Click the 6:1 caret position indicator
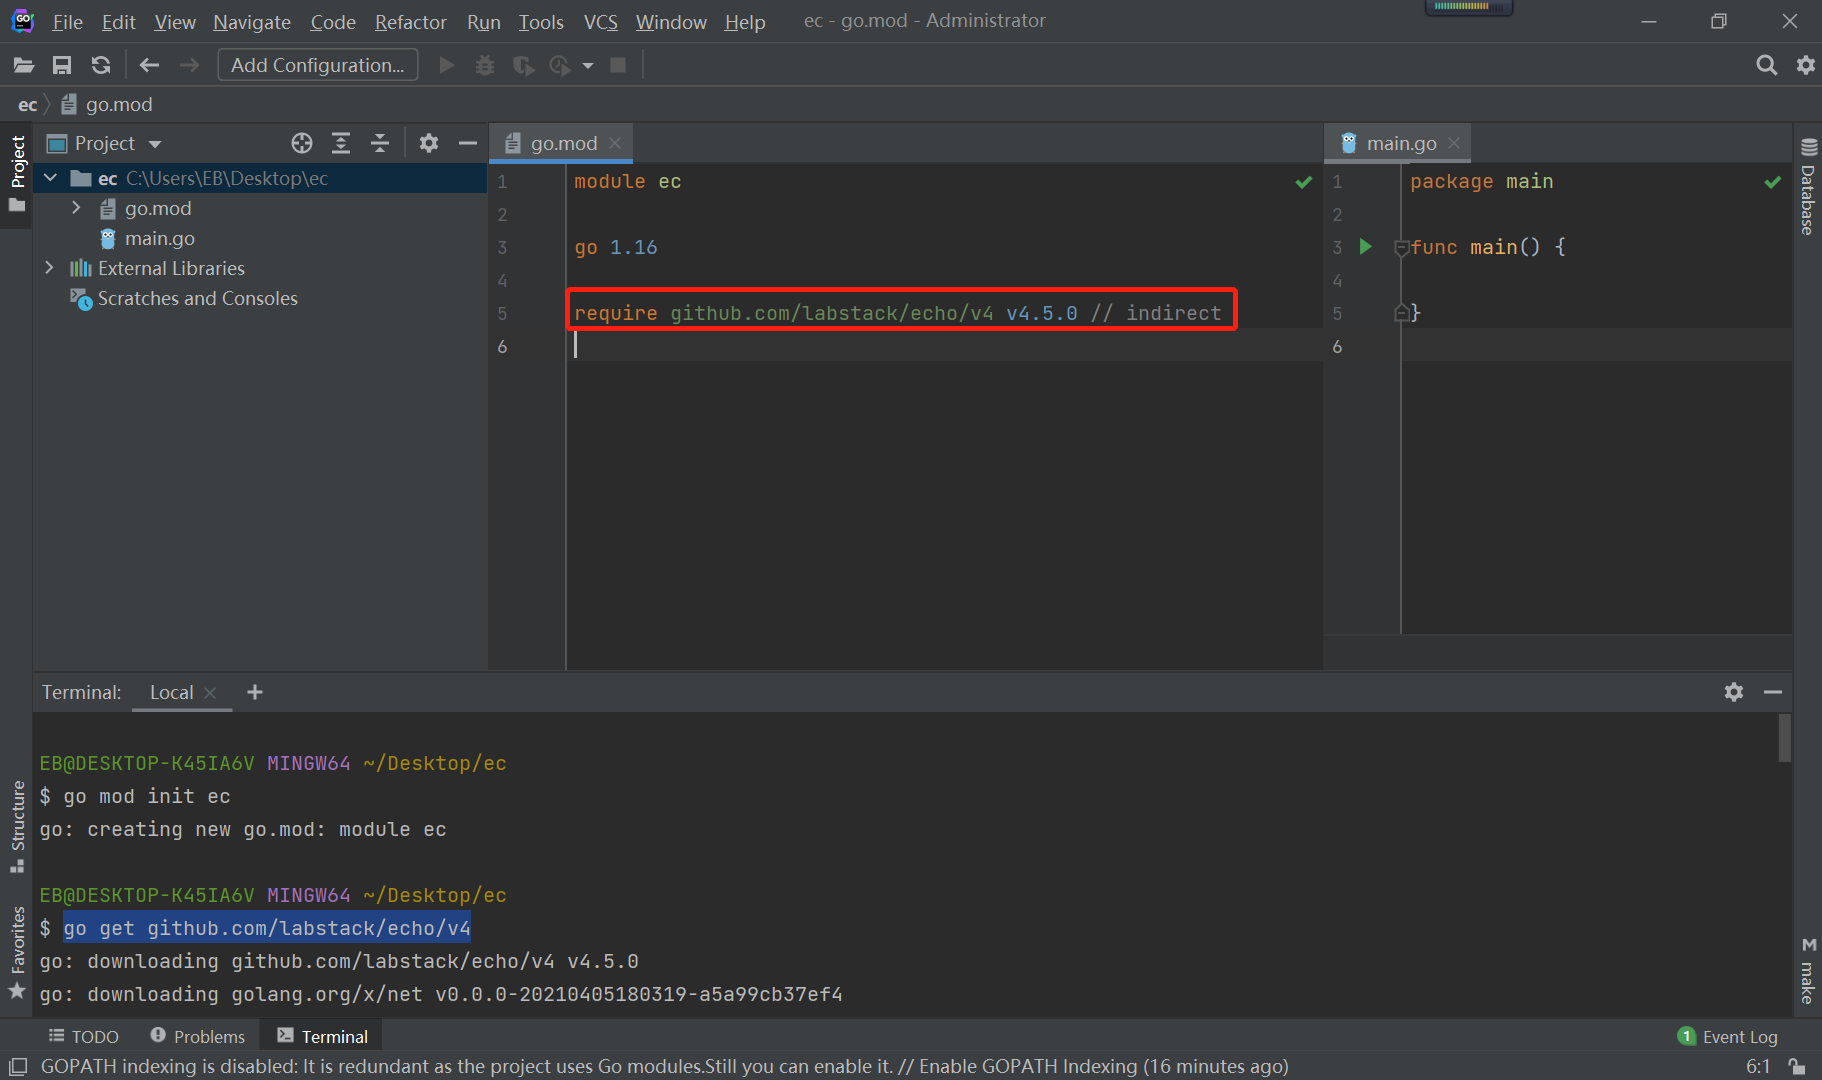 (x=1758, y=1066)
